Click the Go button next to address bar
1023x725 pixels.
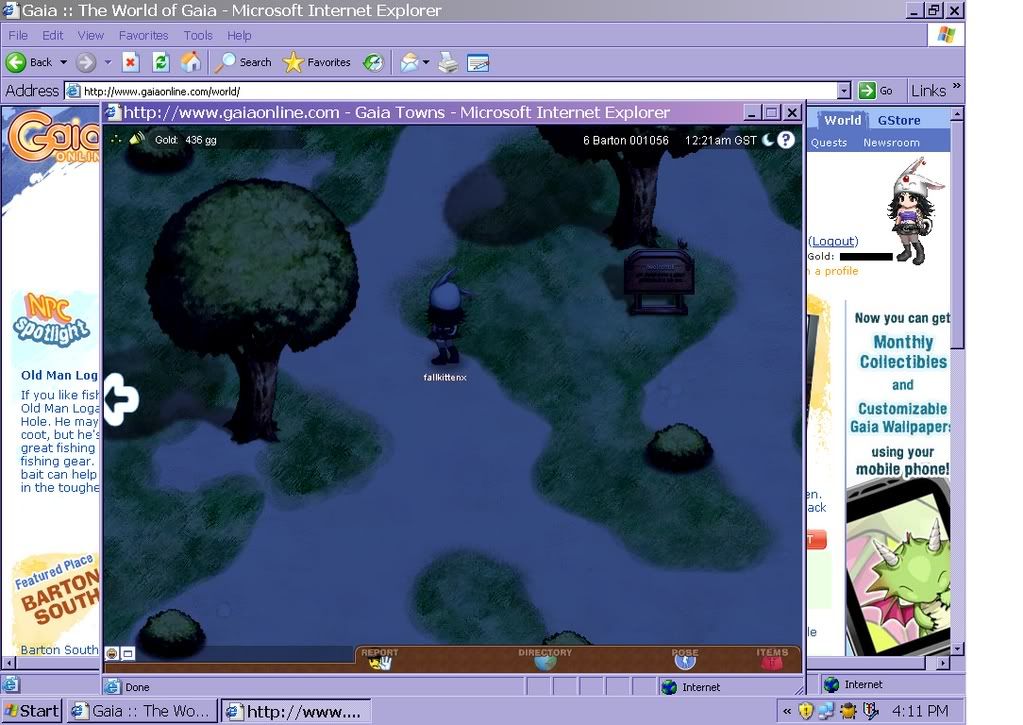(876, 91)
